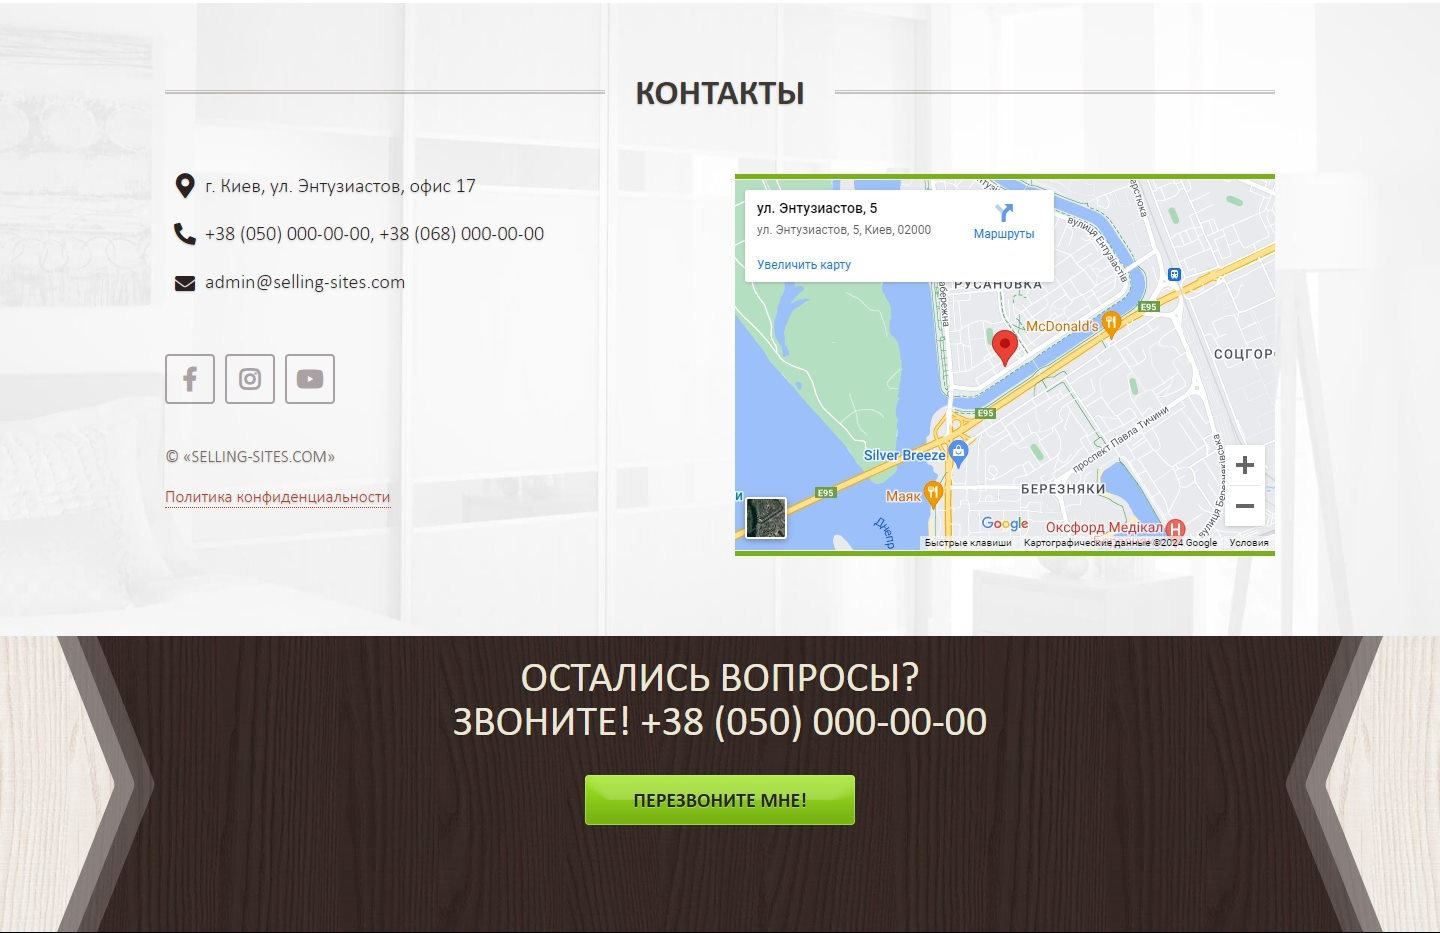Open the map Условия terms link
The height and width of the screenshot is (933, 1440).
coord(1249,543)
